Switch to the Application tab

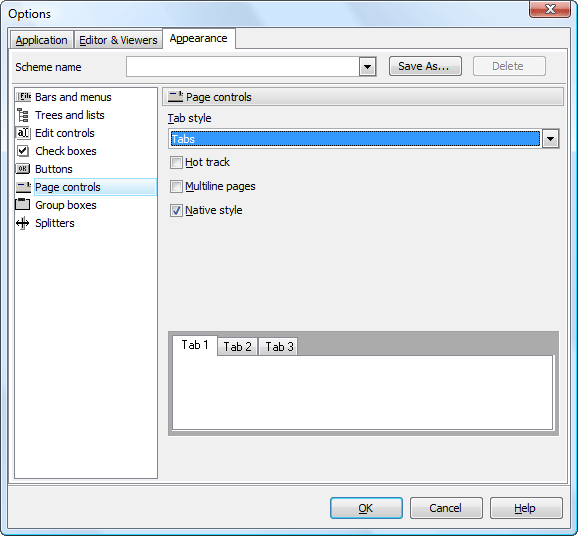click(x=41, y=40)
